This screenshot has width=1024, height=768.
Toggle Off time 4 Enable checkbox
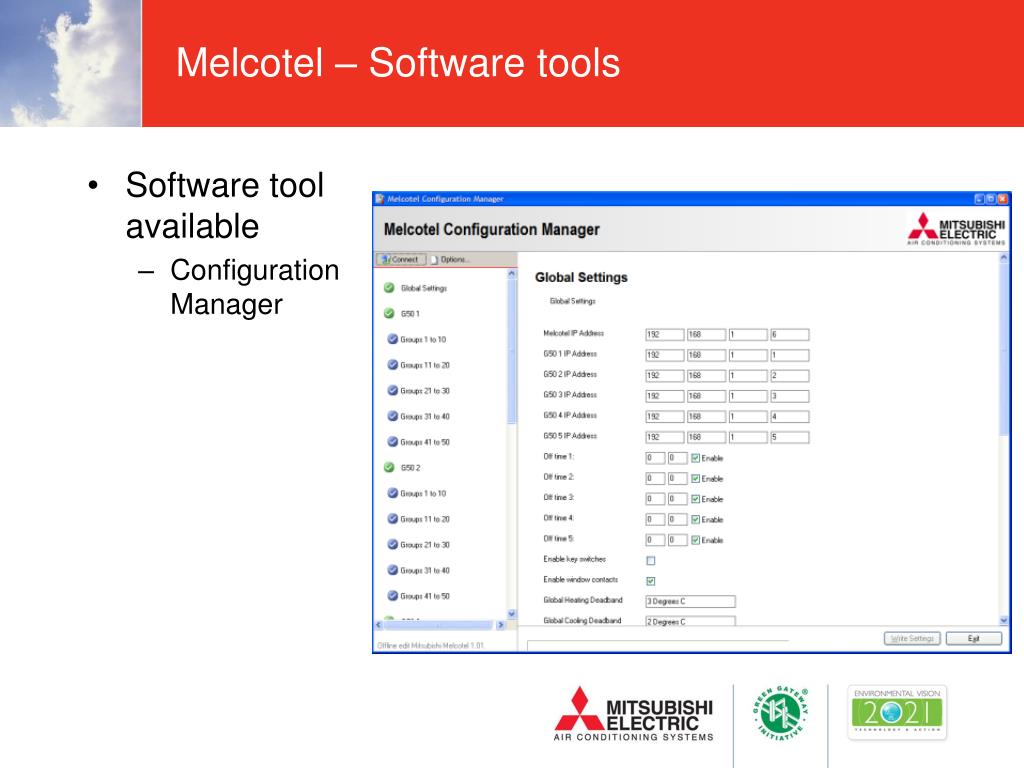(x=696, y=520)
